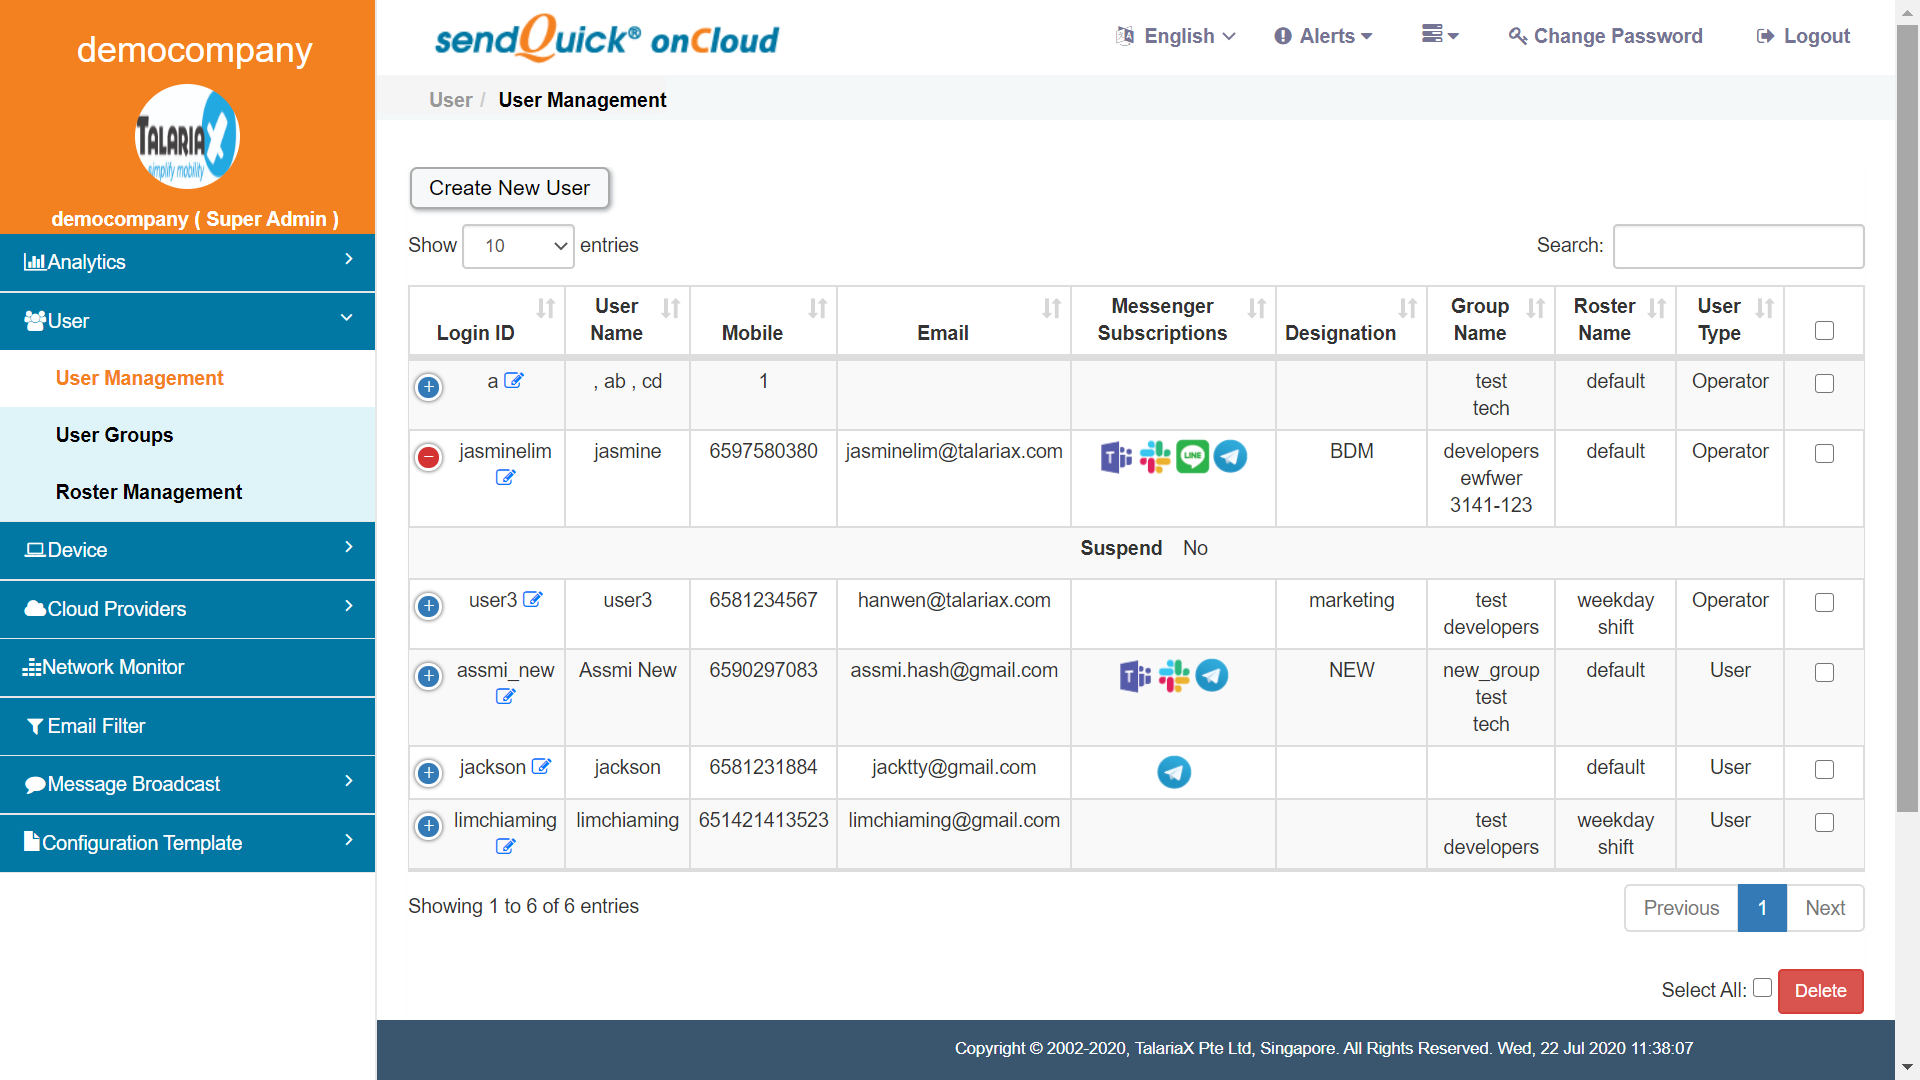Click the edit icon next to jackson
1920x1080 pixels.
[541, 767]
